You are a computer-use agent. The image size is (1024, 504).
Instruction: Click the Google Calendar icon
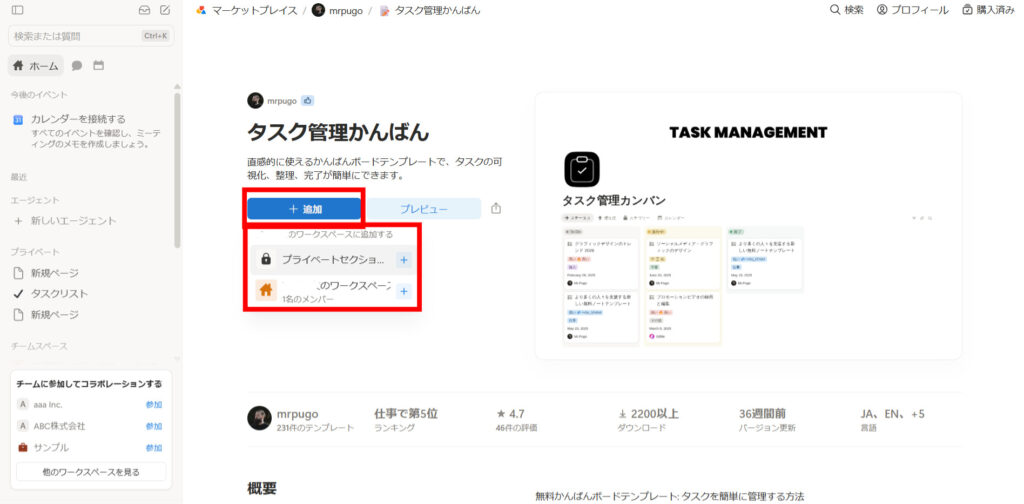(18, 119)
